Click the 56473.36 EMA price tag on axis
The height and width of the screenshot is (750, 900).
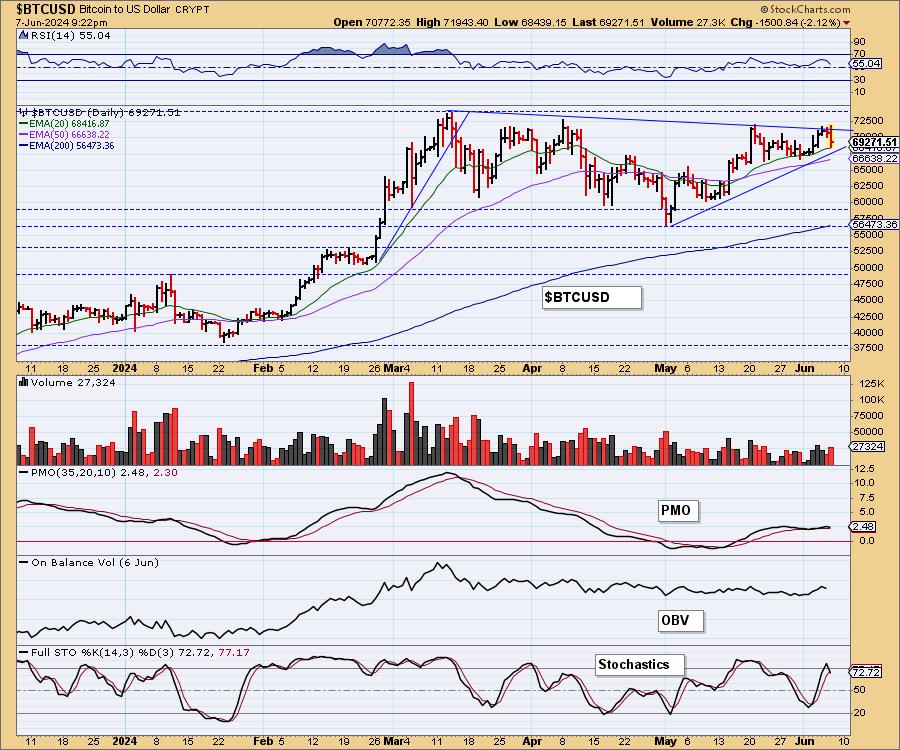pos(874,224)
